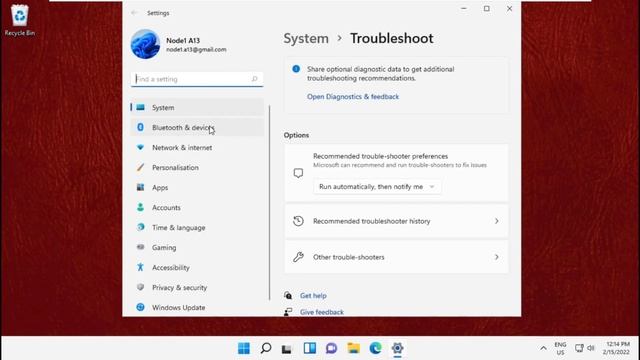Open File Explorer from the taskbar
The width and height of the screenshot is (640, 360).
coord(353,348)
